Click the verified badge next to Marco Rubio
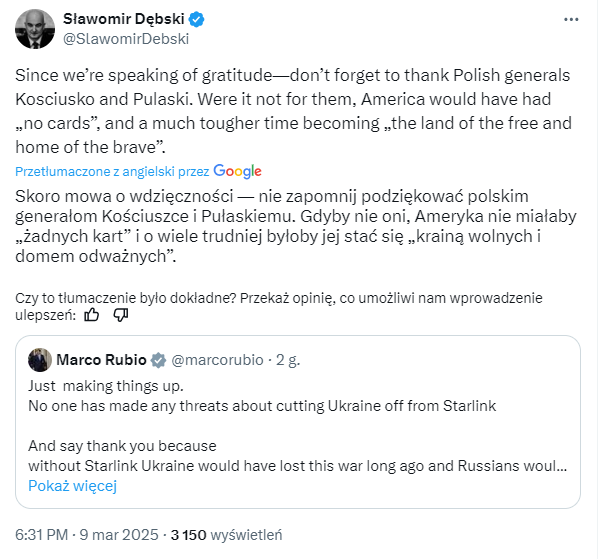601x559 pixels. point(158,360)
